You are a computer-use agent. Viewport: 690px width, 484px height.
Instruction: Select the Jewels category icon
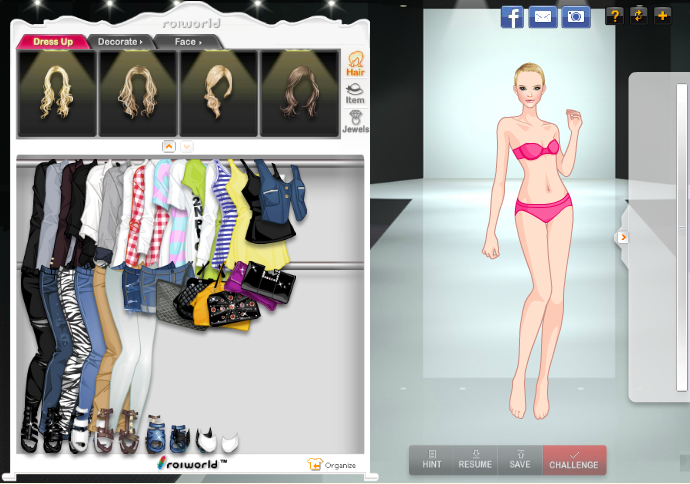[x=355, y=122]
